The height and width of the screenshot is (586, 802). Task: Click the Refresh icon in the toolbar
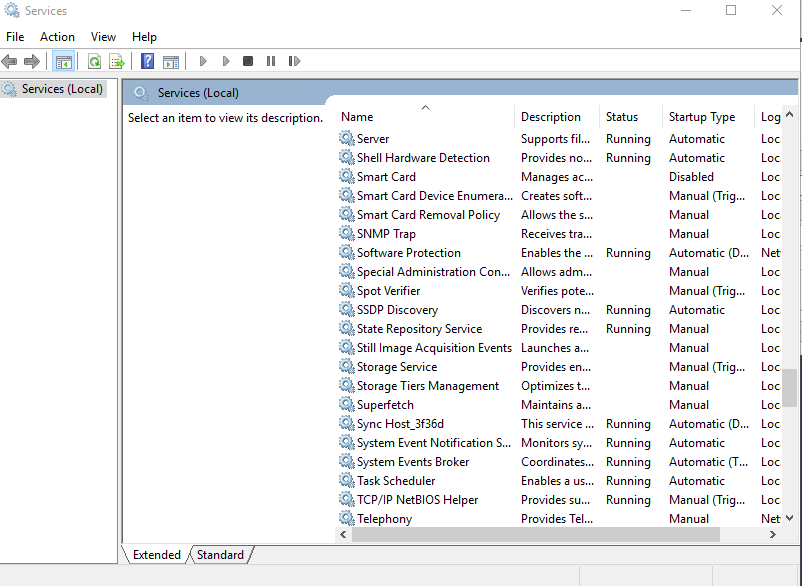click(x=95, y=61)
